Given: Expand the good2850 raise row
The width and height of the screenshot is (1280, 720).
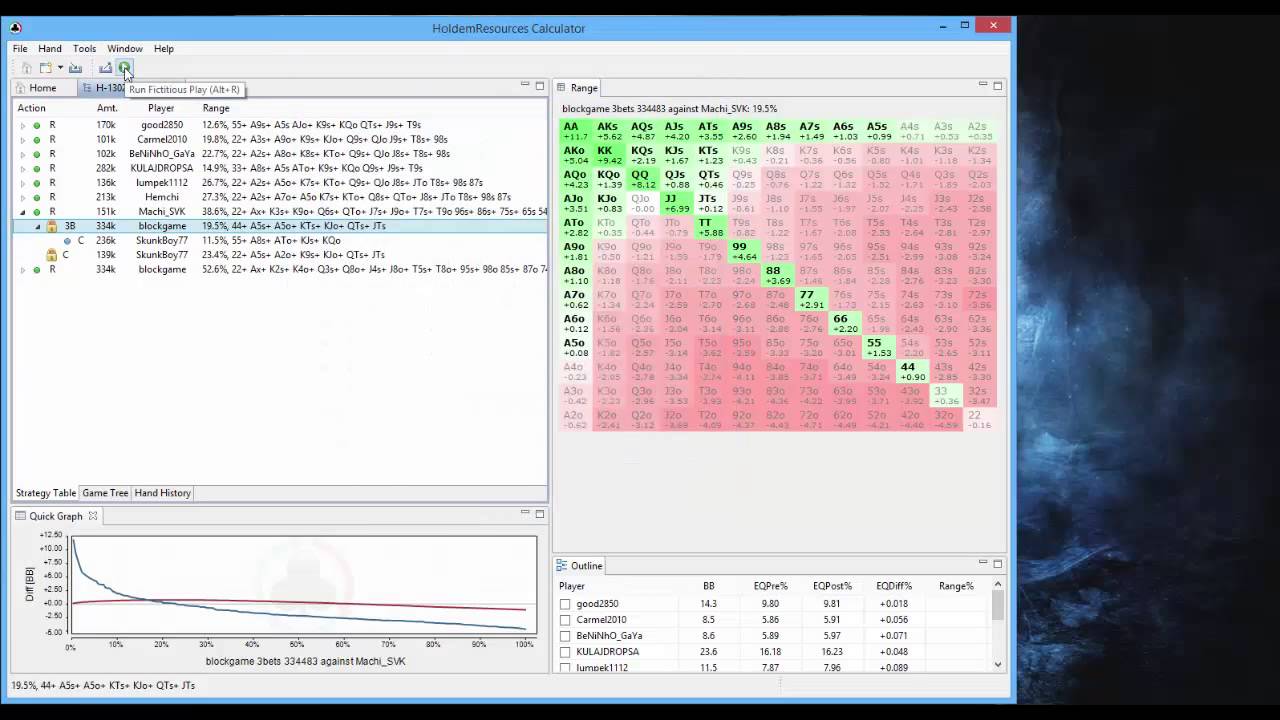Looking at the screenshot, I should coord(23,126).
